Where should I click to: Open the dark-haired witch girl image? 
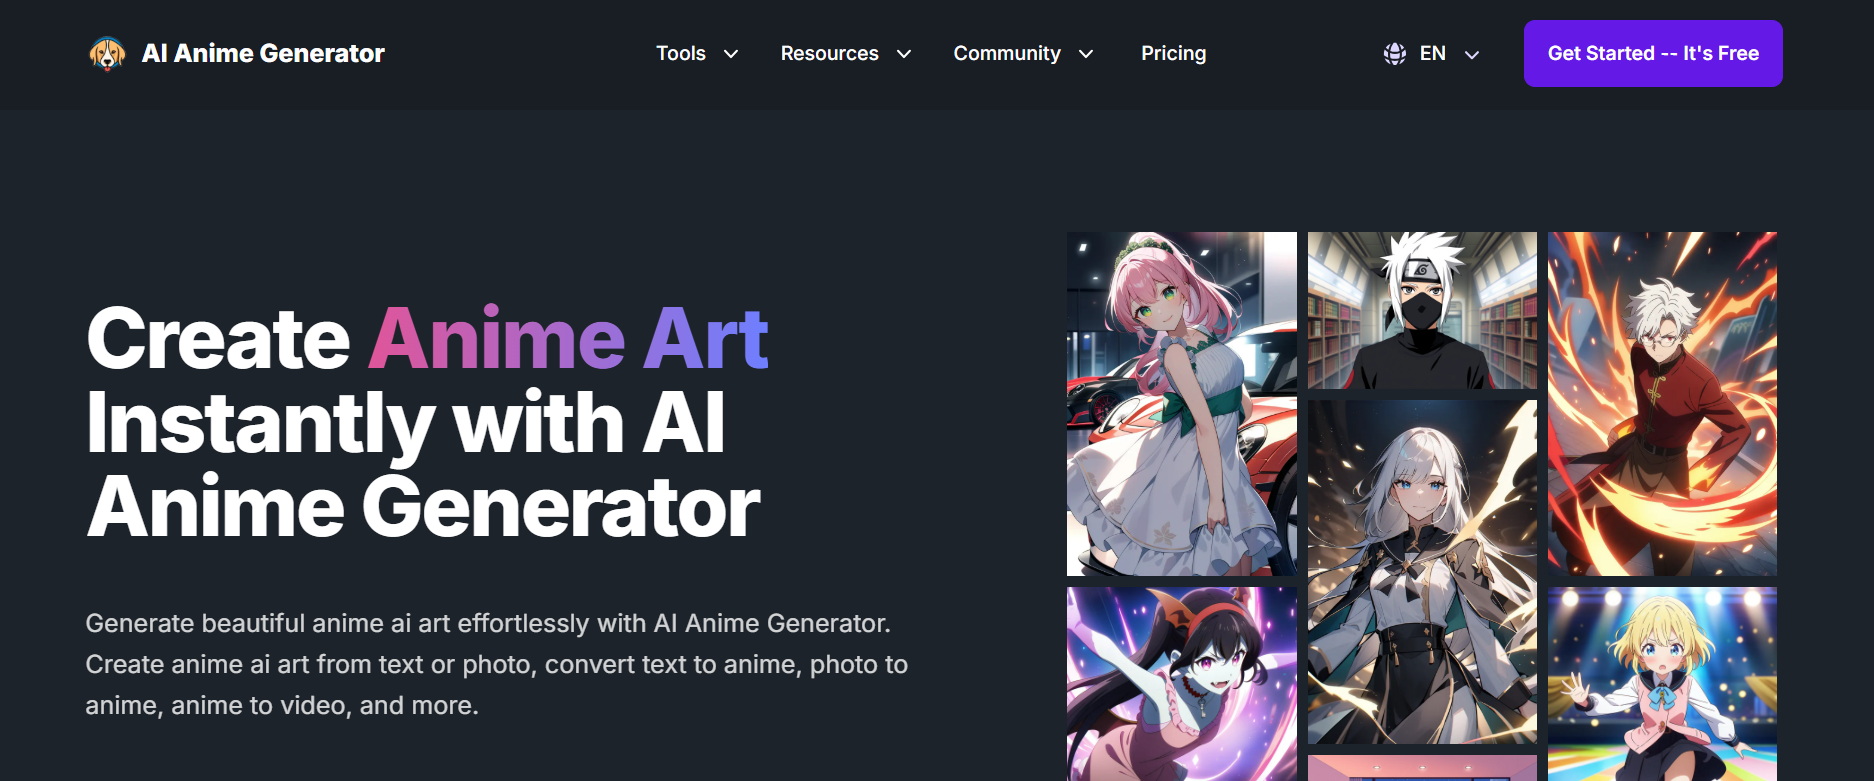coord(1182,684)
